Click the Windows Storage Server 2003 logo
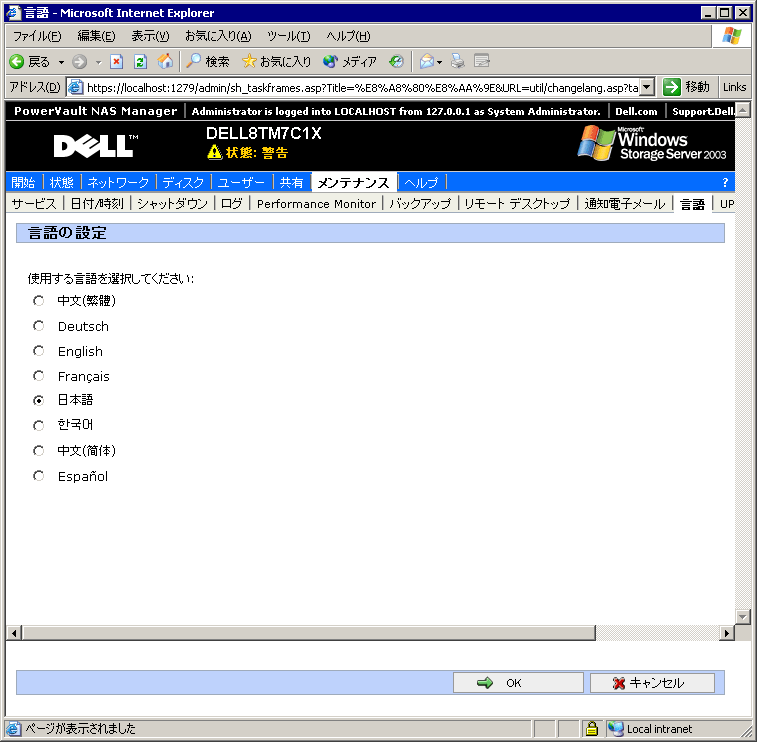 652,143
